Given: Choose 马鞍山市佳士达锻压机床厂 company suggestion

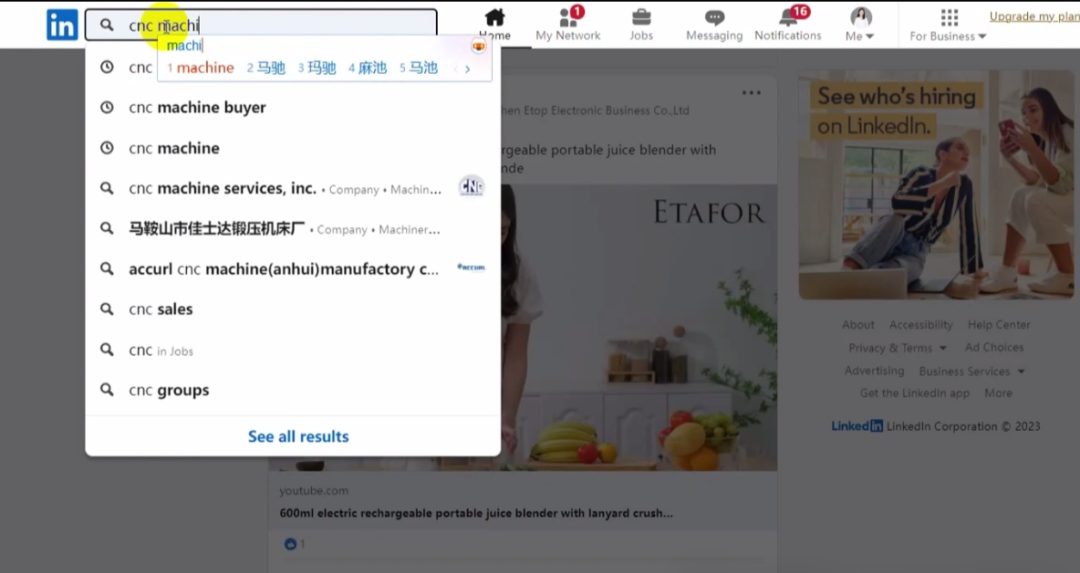Looking at the screenshot, I should 293,228.
